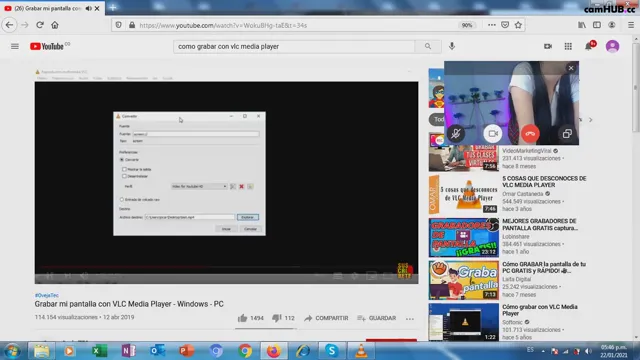The image size is (640, 360).
Task: Open the account avatar menu
Action: tap(612, 46)
